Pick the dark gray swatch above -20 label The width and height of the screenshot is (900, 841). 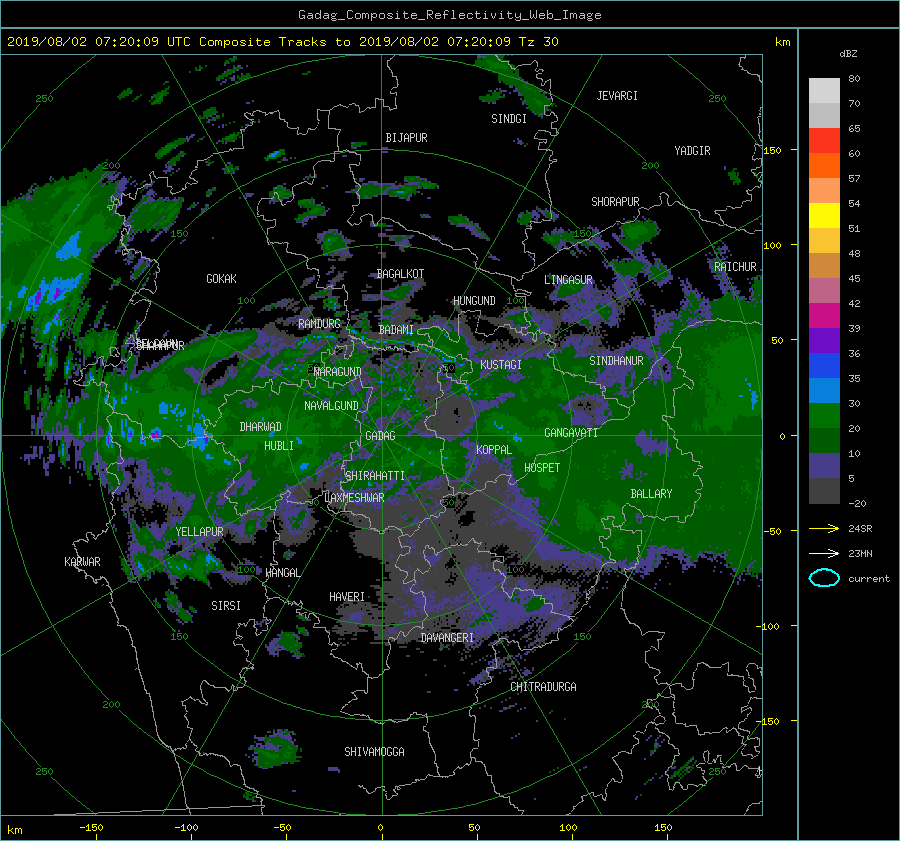coord(824,491)
